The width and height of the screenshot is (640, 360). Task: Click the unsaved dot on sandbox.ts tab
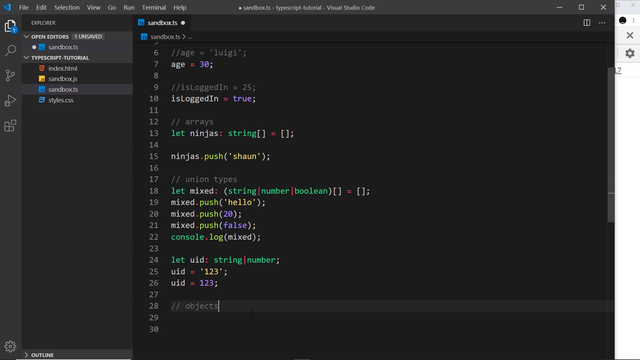(x=183, y=23)
